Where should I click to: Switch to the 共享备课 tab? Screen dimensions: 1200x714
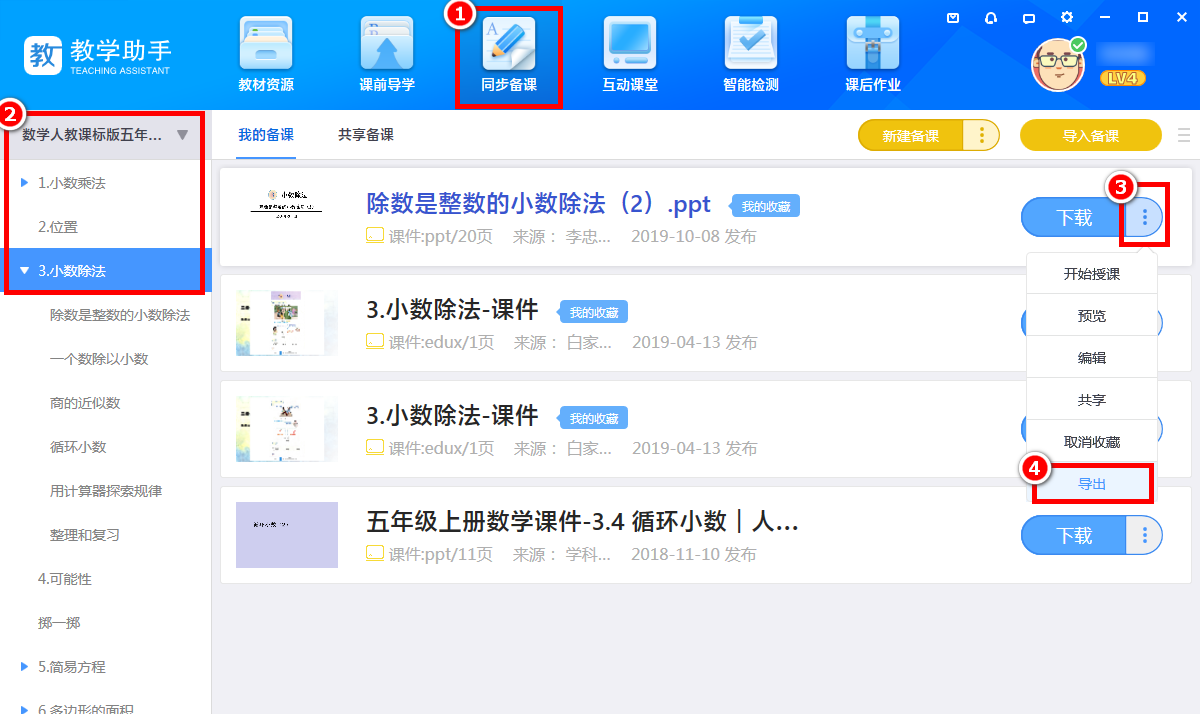point(366,135)
